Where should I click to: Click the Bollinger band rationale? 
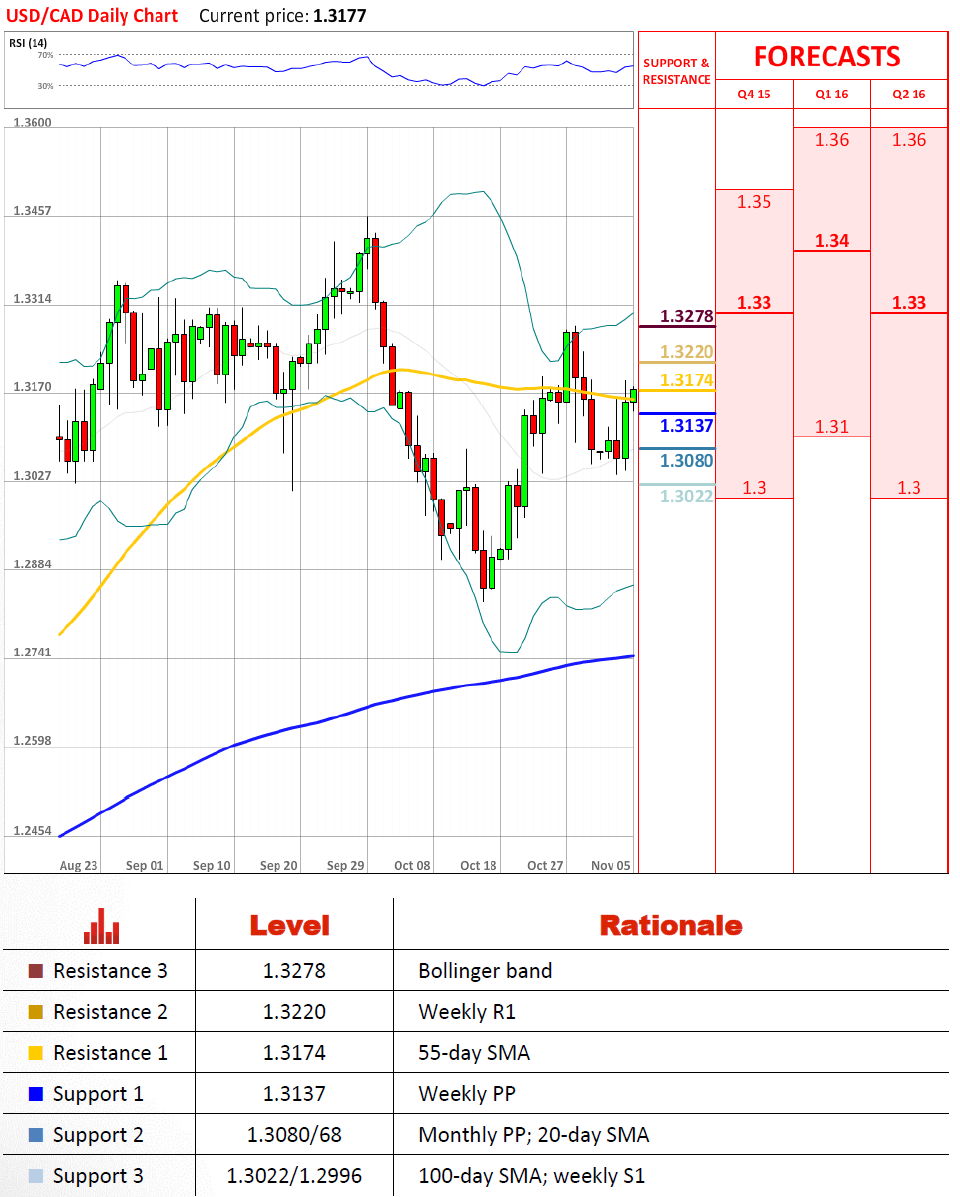[485, 971]
